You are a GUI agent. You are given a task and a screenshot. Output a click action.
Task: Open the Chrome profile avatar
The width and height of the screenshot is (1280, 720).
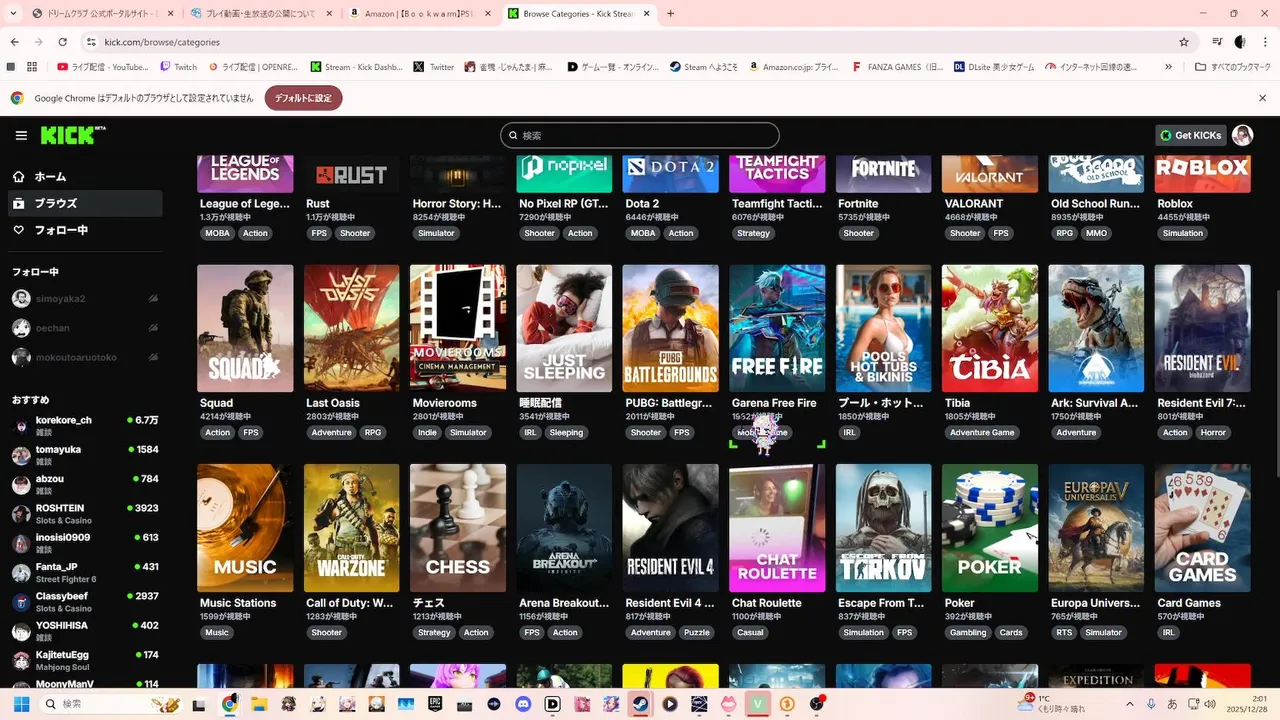(x=1240, y=42)
